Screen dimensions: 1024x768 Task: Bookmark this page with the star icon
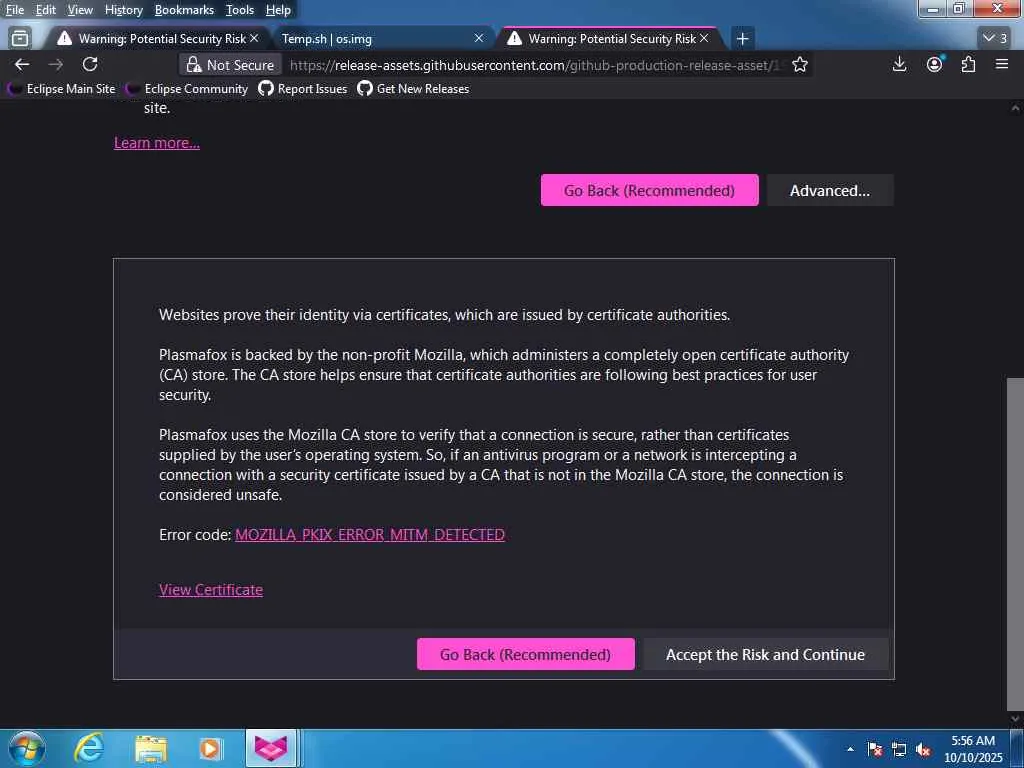(x=800, y=65)
